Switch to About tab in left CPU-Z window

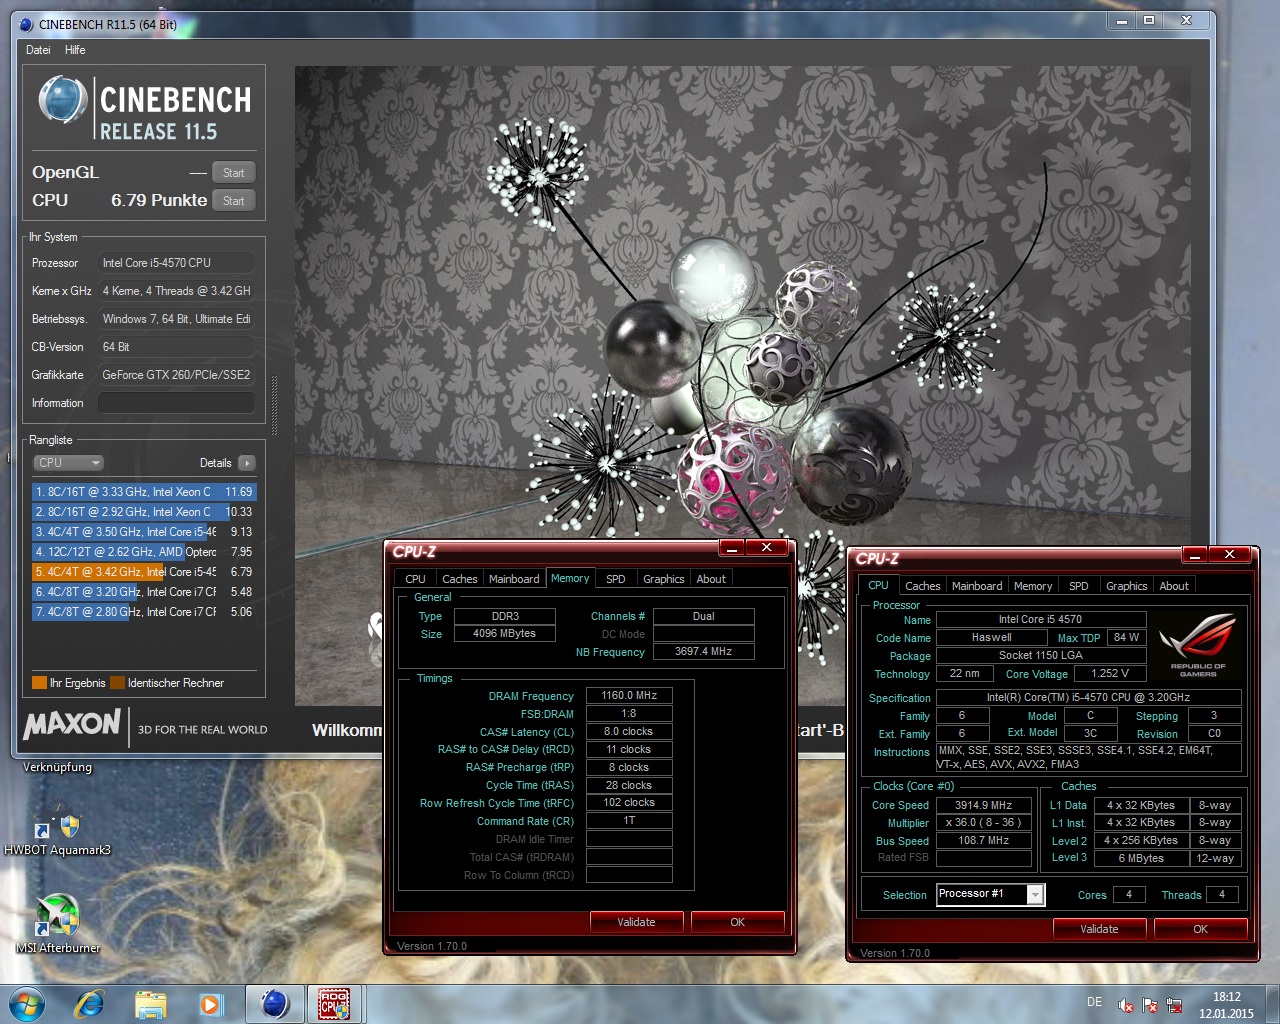pos(711,579)
